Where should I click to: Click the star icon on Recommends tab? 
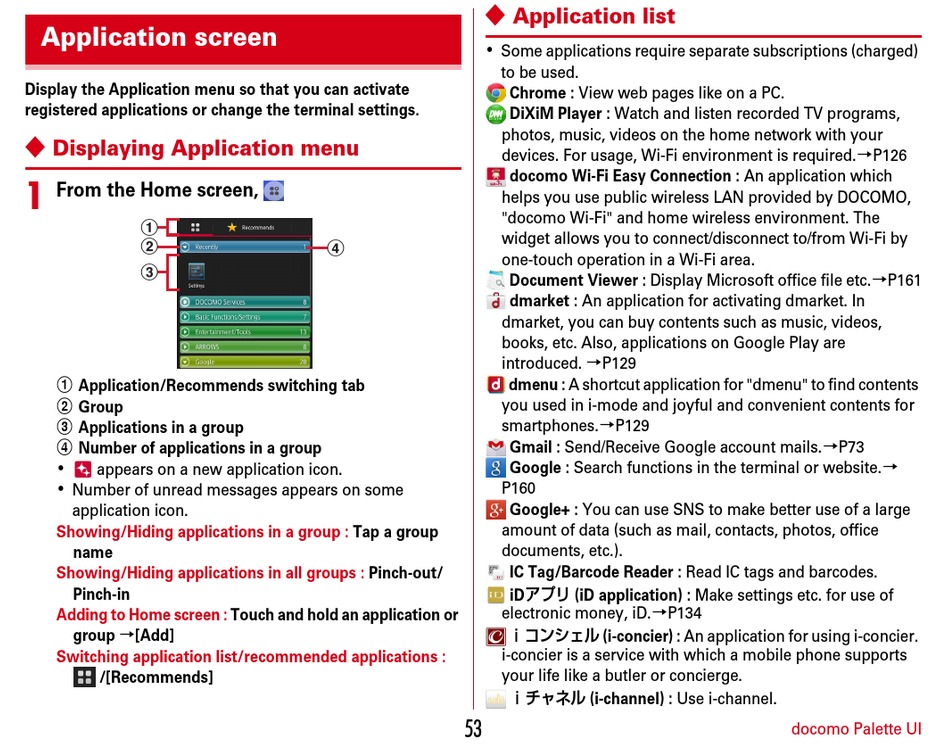tap(231, 227)
